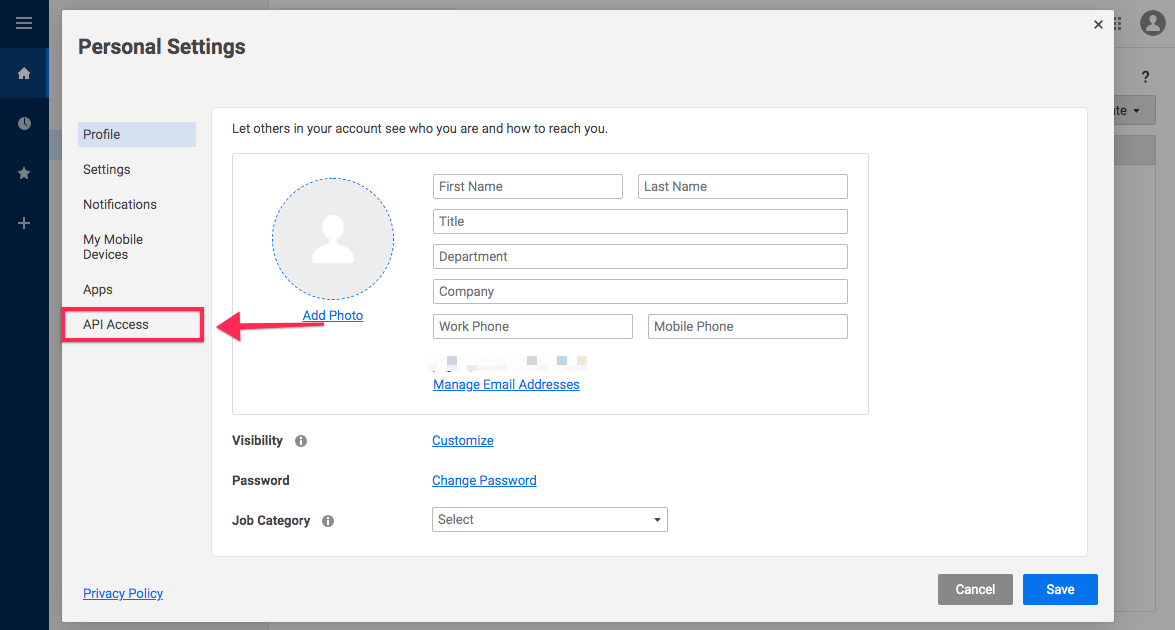Screen dimensions: 1175x630
Task: Click into the First Name field
Action: pos(527,186)
